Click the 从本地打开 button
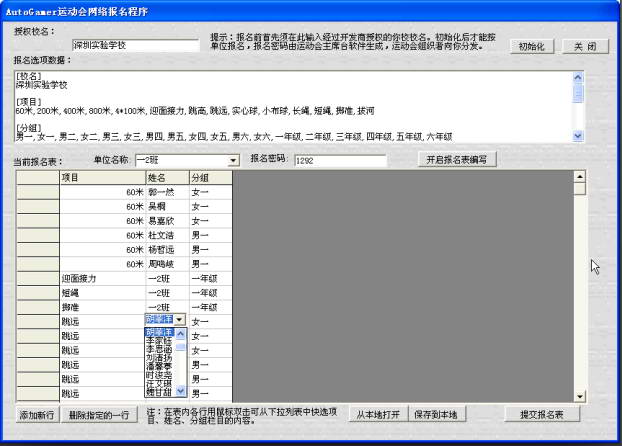622x446 pixels. coord(378,415)
